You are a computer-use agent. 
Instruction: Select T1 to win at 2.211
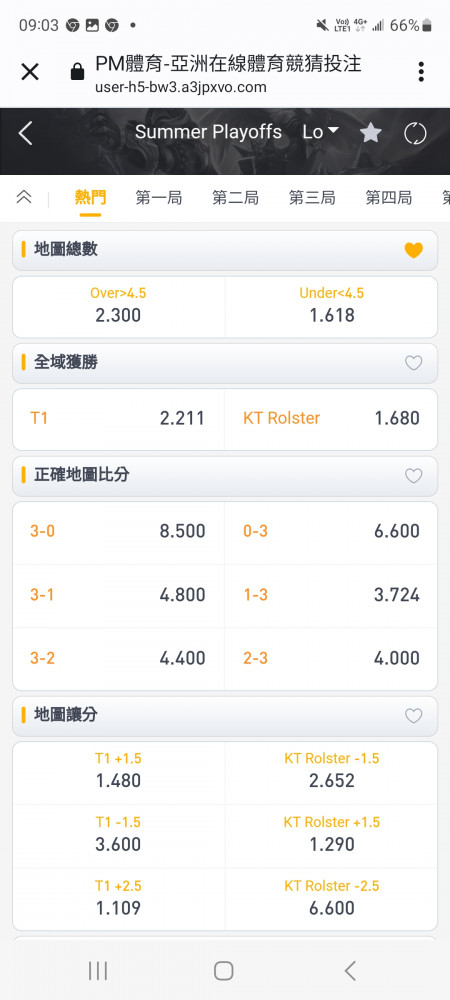[119, 418]
